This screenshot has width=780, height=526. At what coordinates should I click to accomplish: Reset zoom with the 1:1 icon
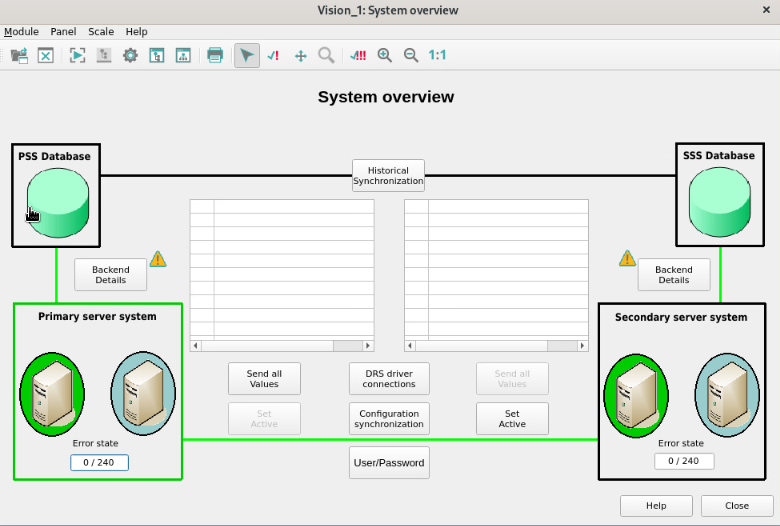[x=437, y=55]
